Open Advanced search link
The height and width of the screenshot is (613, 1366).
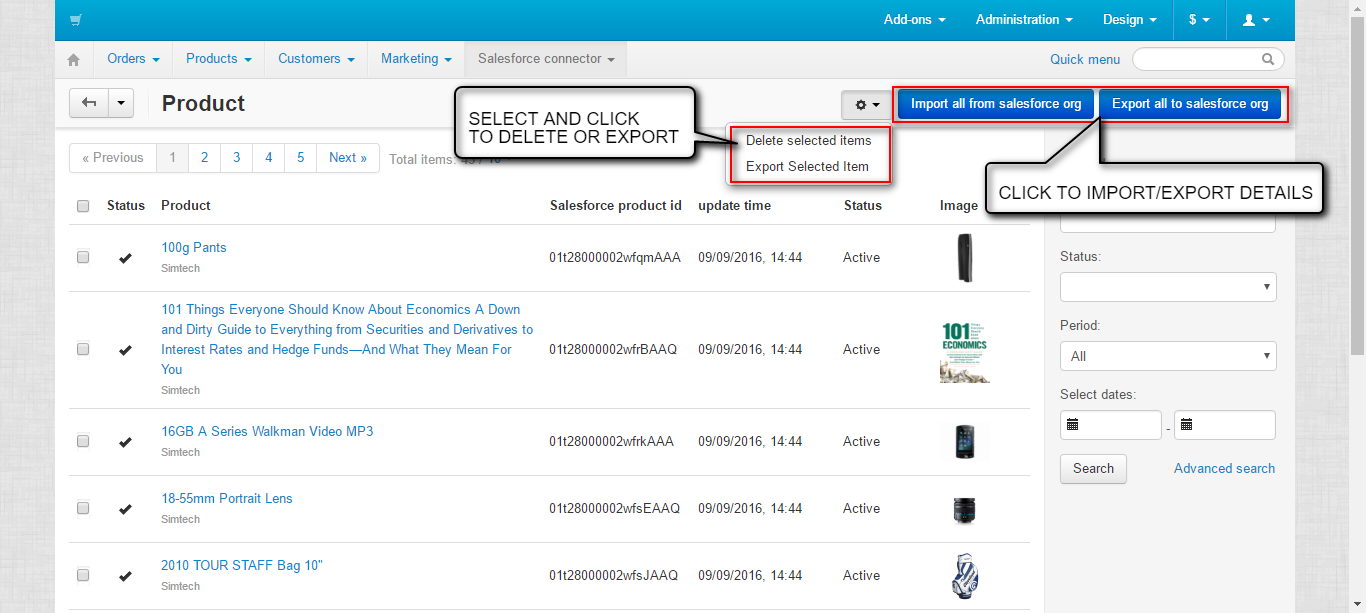tap(1224, 468)
